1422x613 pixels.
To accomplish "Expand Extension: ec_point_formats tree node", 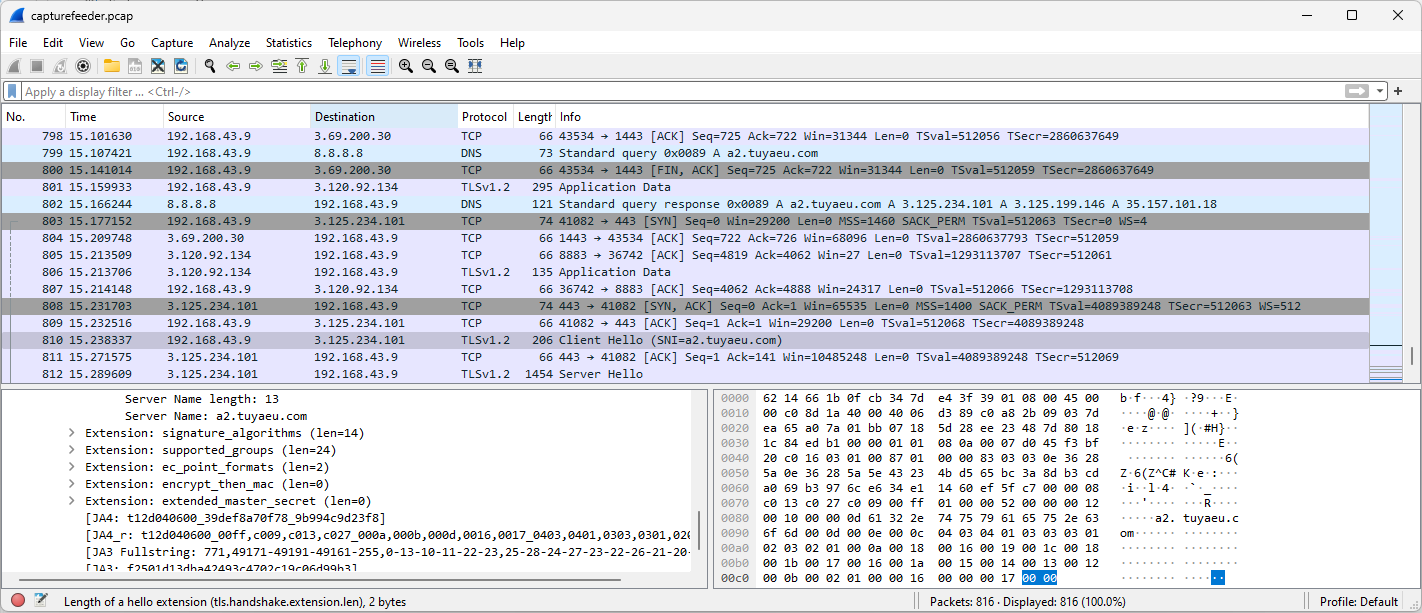I will pos(72,467).
